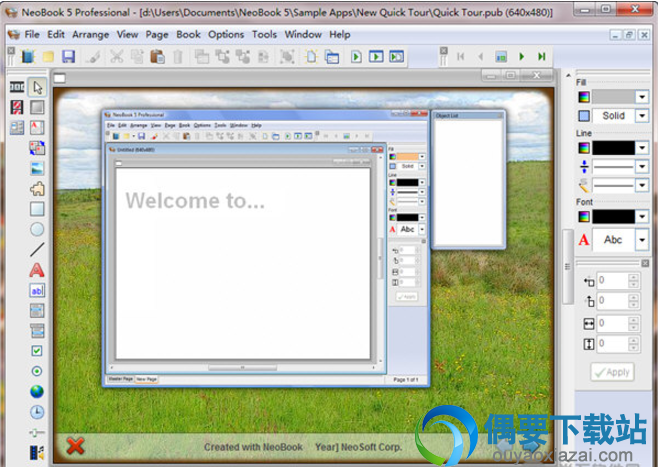This screenshot has width=658, height=467.
Task: Open the Tools menu
Action: (x=264, y=34)
